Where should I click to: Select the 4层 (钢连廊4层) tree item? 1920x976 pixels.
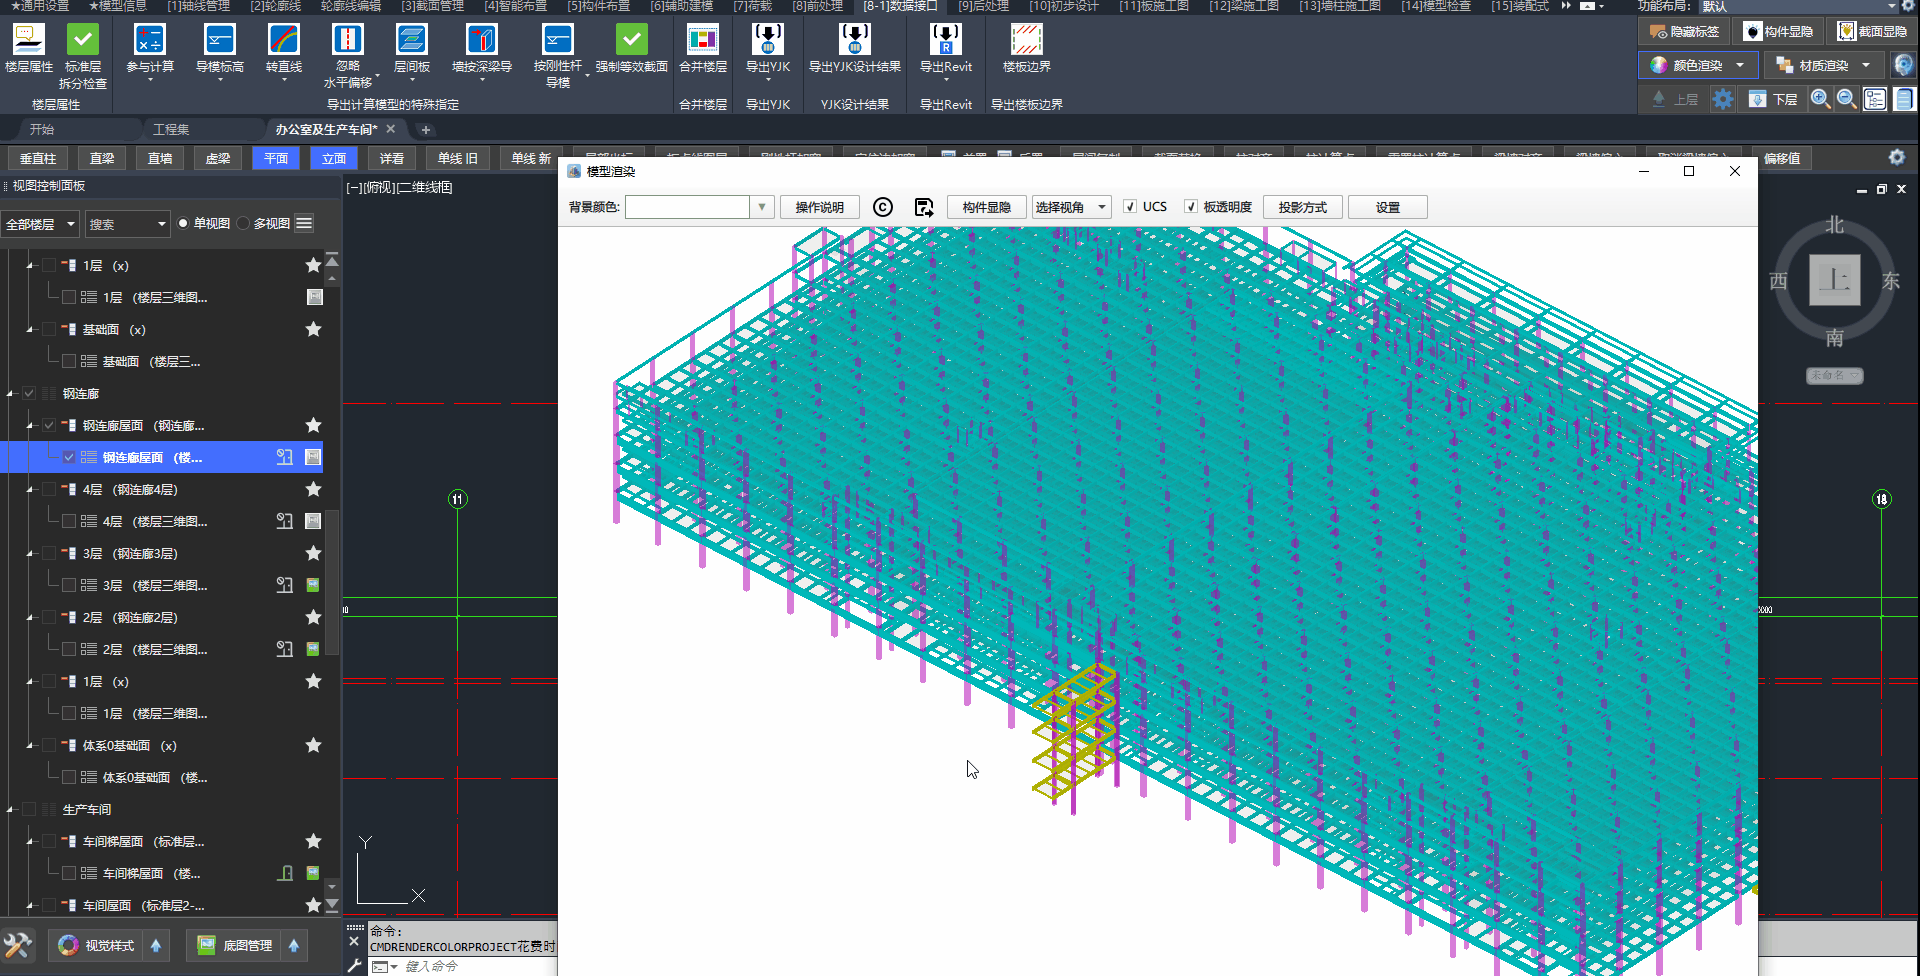coord(130,490)
